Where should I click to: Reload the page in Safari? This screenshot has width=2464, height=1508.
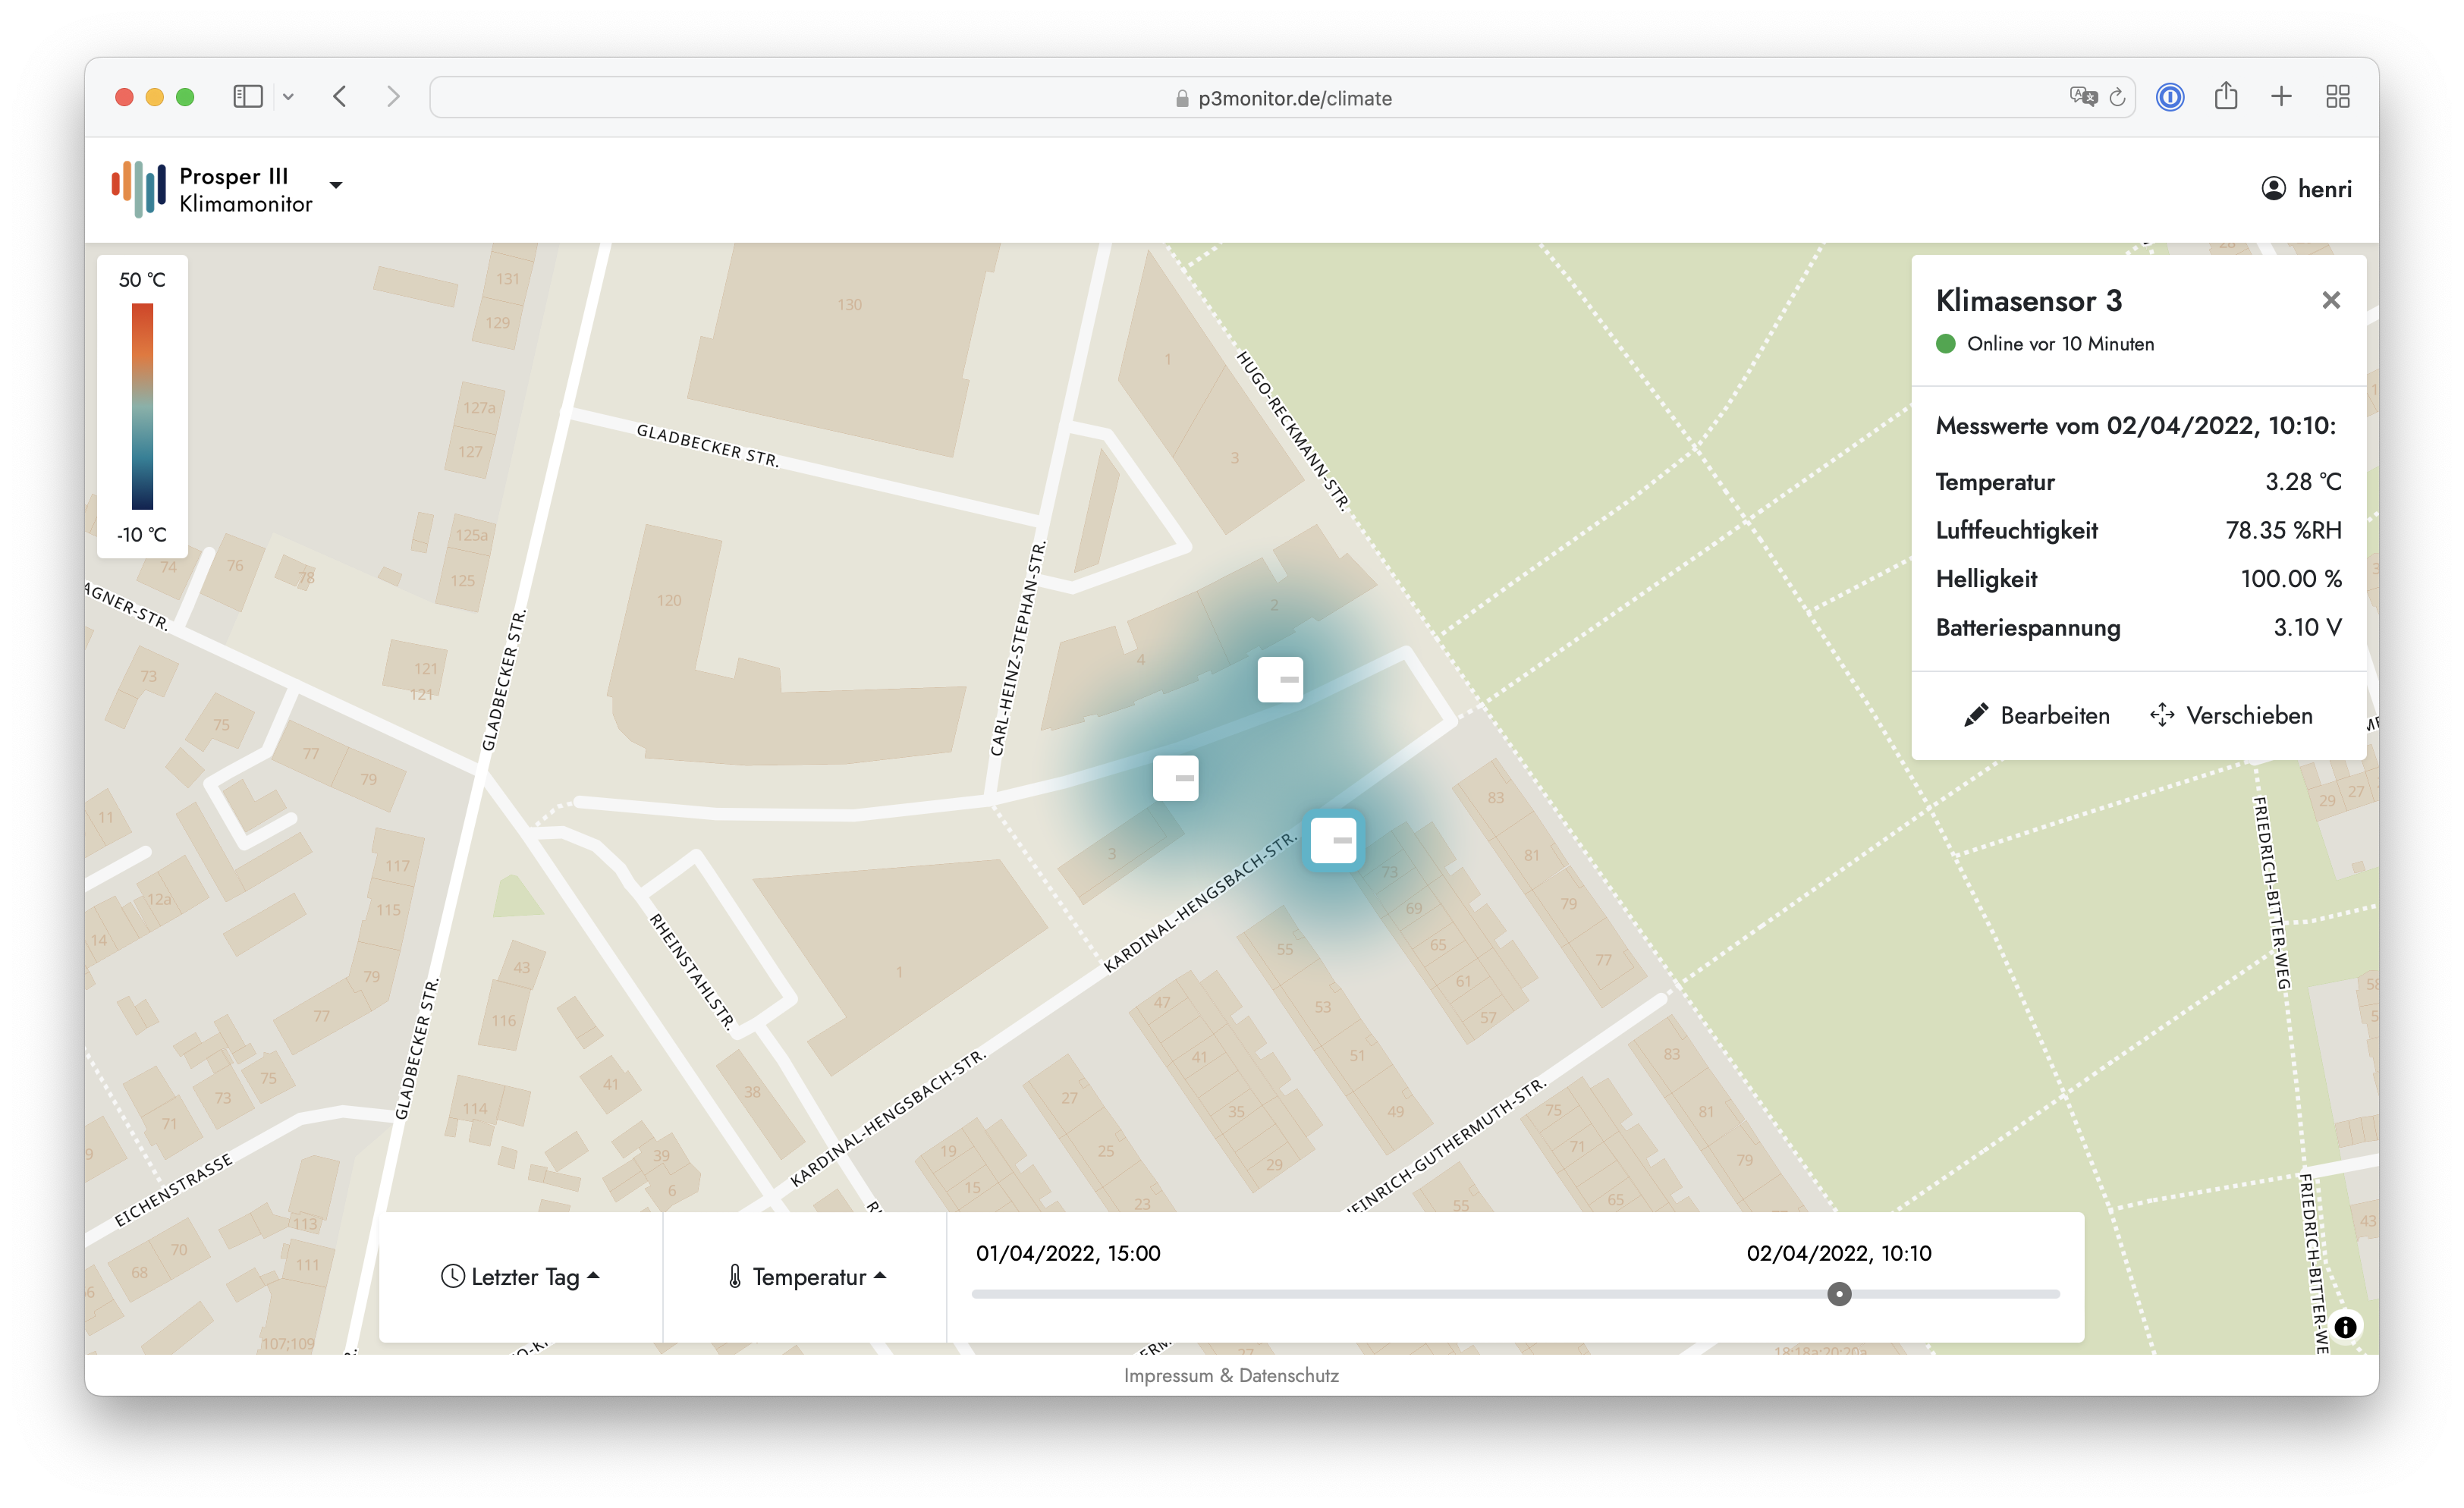click(x=2117, y=97)
